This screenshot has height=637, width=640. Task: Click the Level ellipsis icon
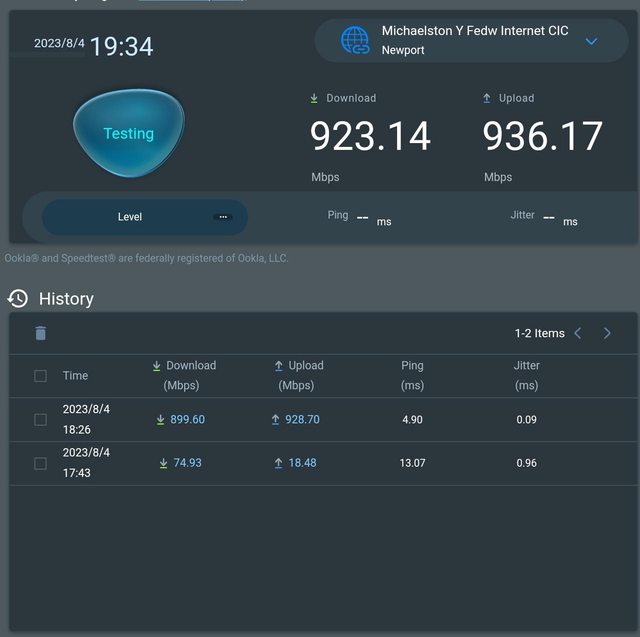pyautogui.click(x=223, y=216)
